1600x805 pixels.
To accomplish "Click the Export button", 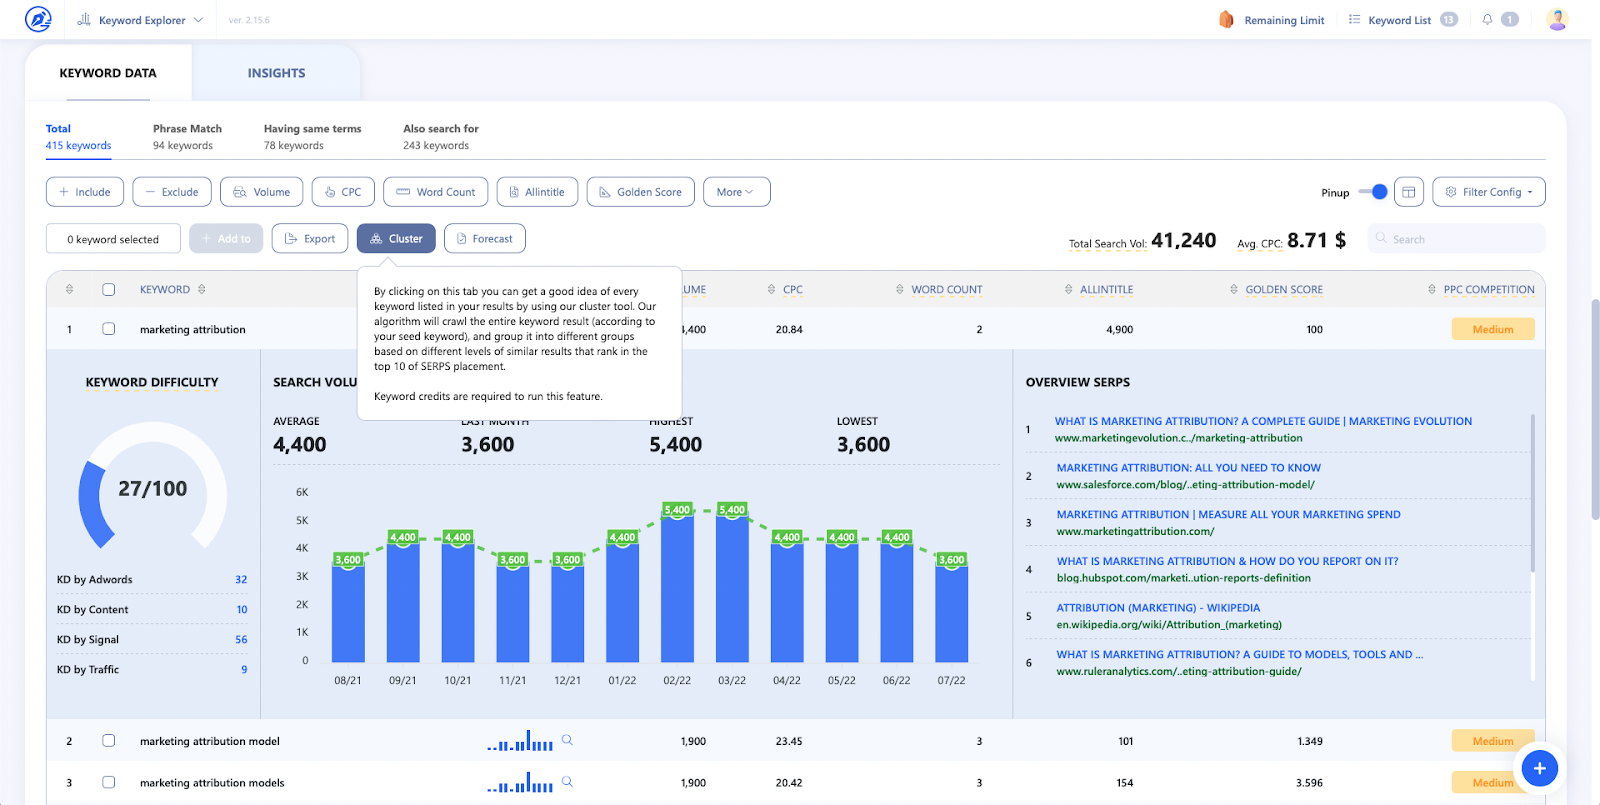I will 310,239.
